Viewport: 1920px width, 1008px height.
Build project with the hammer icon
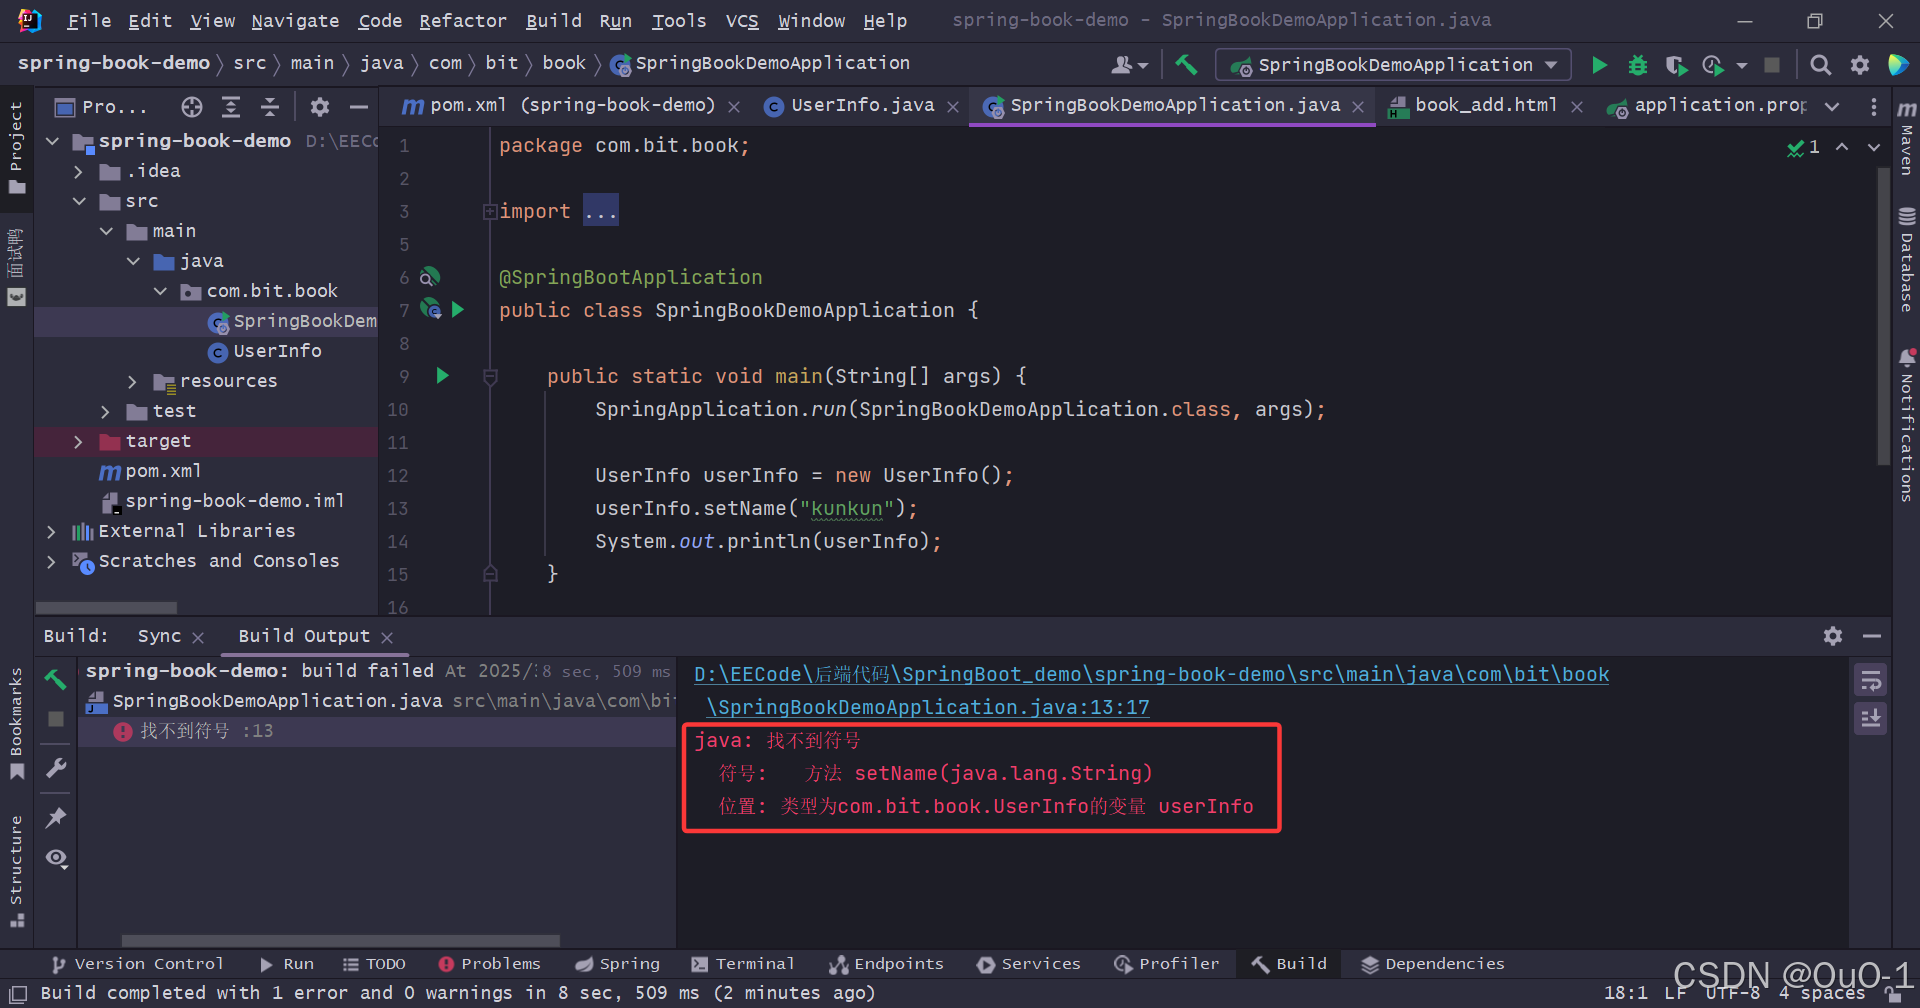pyautogui.click(x=1186, y=65)
